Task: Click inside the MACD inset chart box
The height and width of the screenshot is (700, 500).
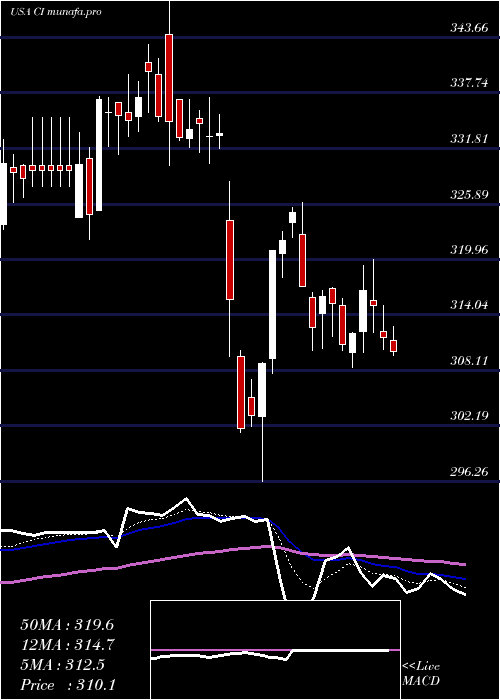Action: pos(275,650)
